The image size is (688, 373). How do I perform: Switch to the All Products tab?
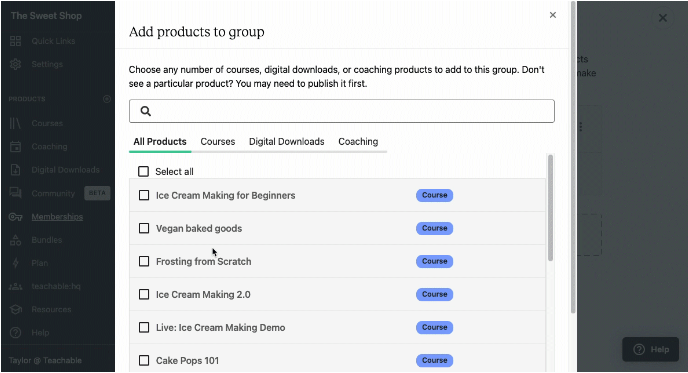[160, 142]
